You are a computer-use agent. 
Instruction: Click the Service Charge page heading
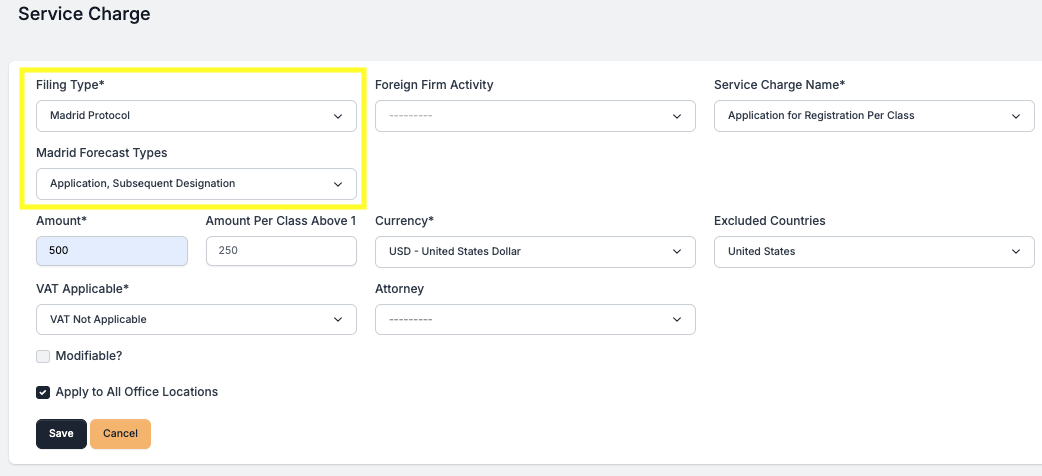tap(84, 15)
